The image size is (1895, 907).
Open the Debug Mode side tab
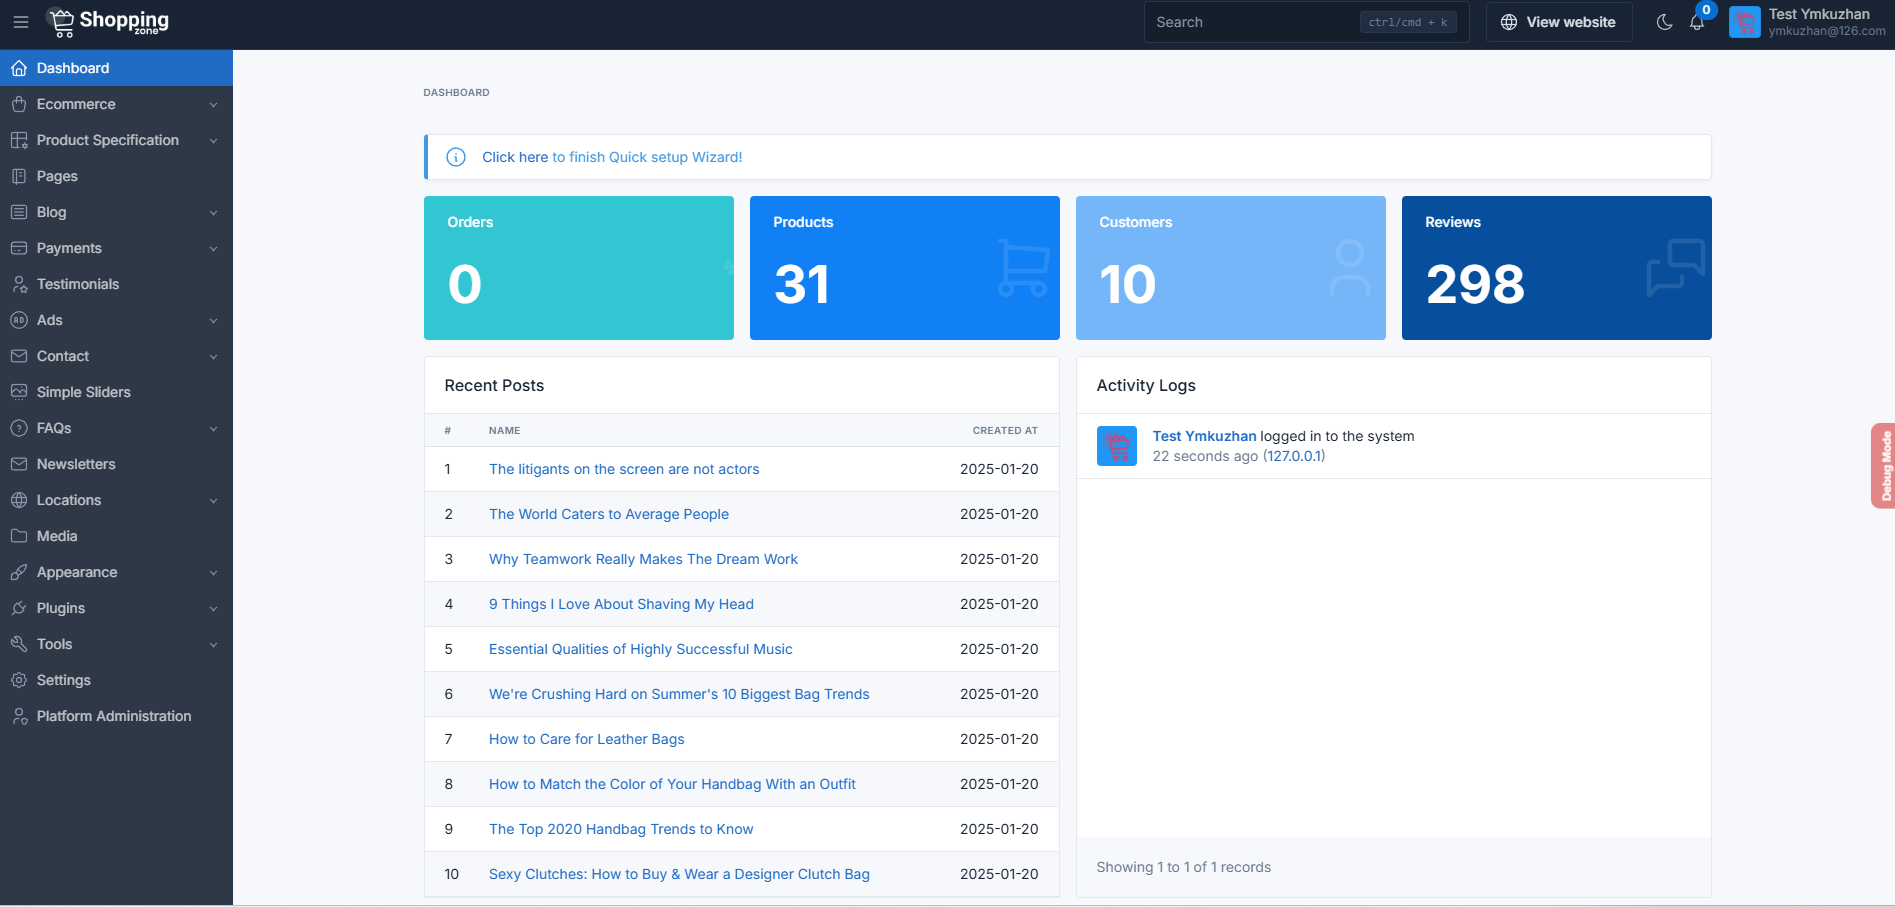point(1883,466)
